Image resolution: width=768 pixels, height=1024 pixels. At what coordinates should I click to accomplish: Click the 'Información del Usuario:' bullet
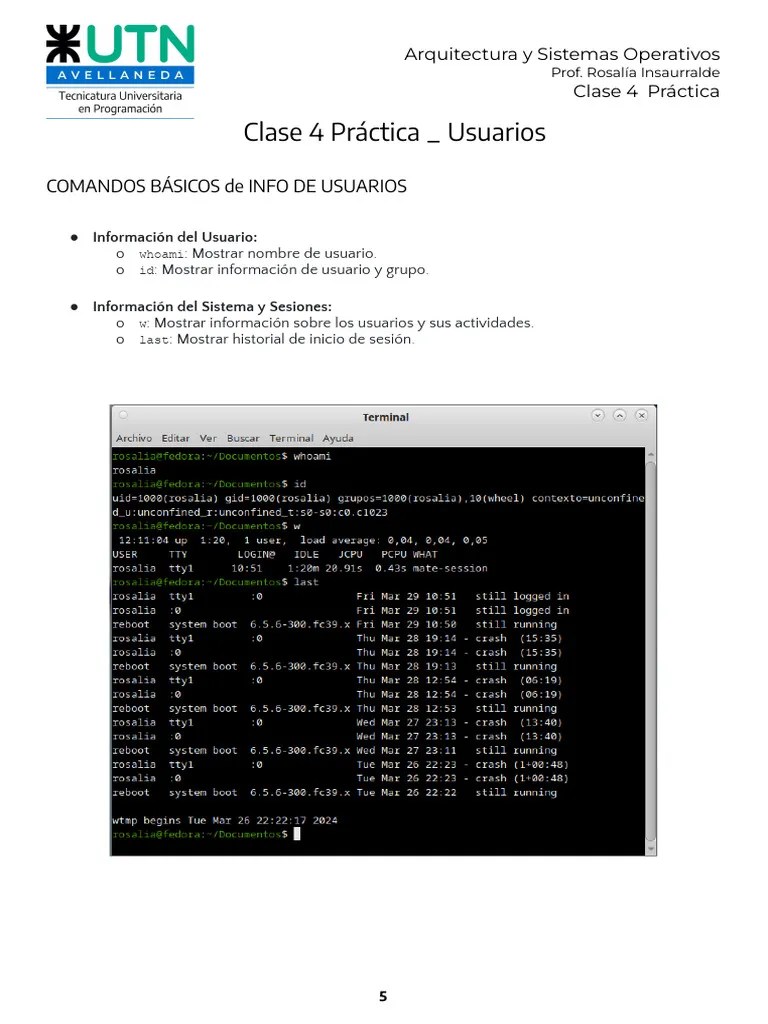pos(174,237)
